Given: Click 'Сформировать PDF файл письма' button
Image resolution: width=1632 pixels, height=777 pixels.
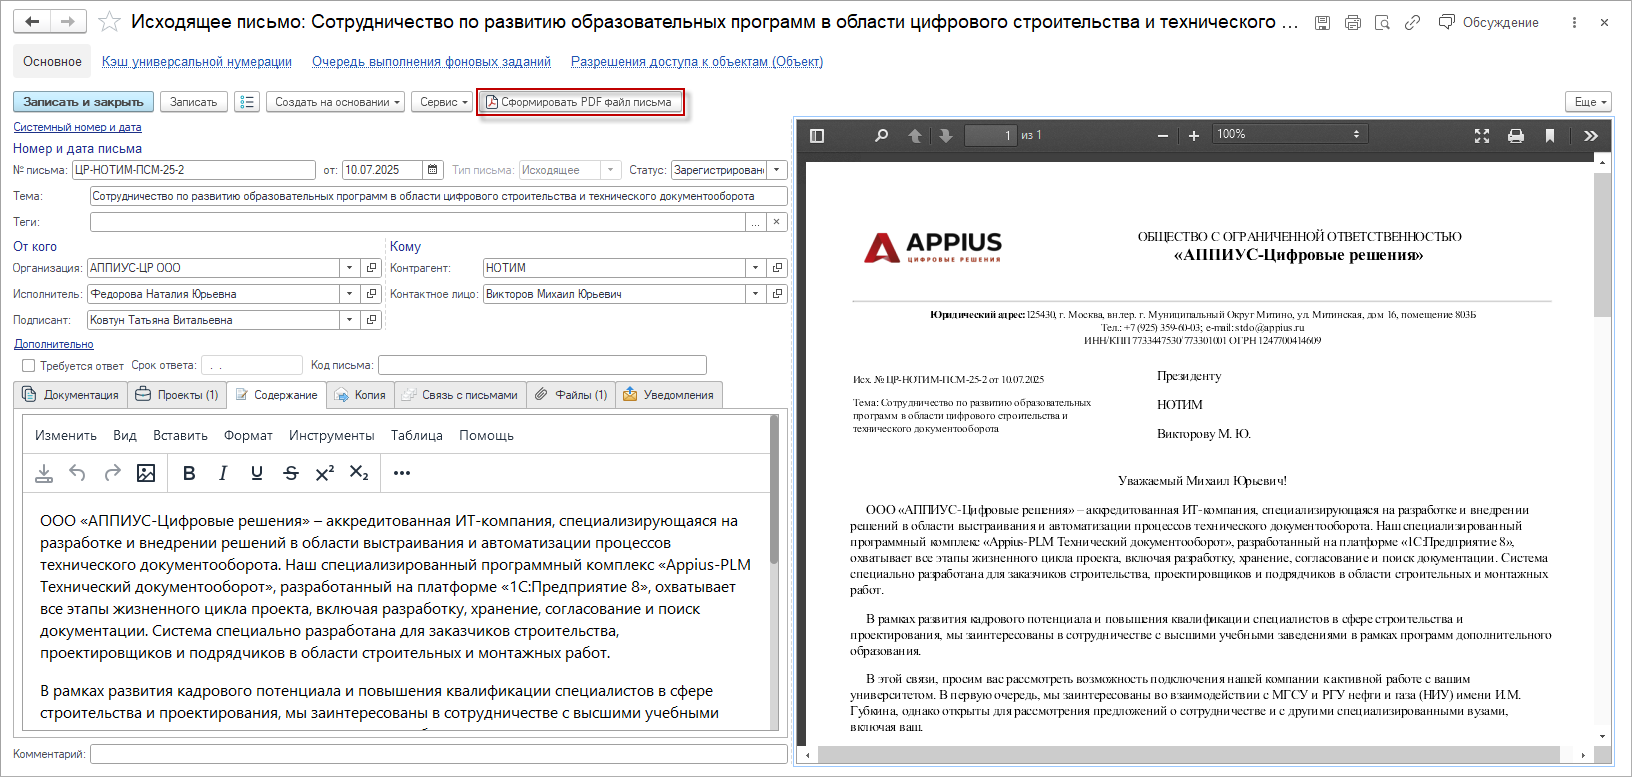Looking at the screenshot, I should (580, 102).
